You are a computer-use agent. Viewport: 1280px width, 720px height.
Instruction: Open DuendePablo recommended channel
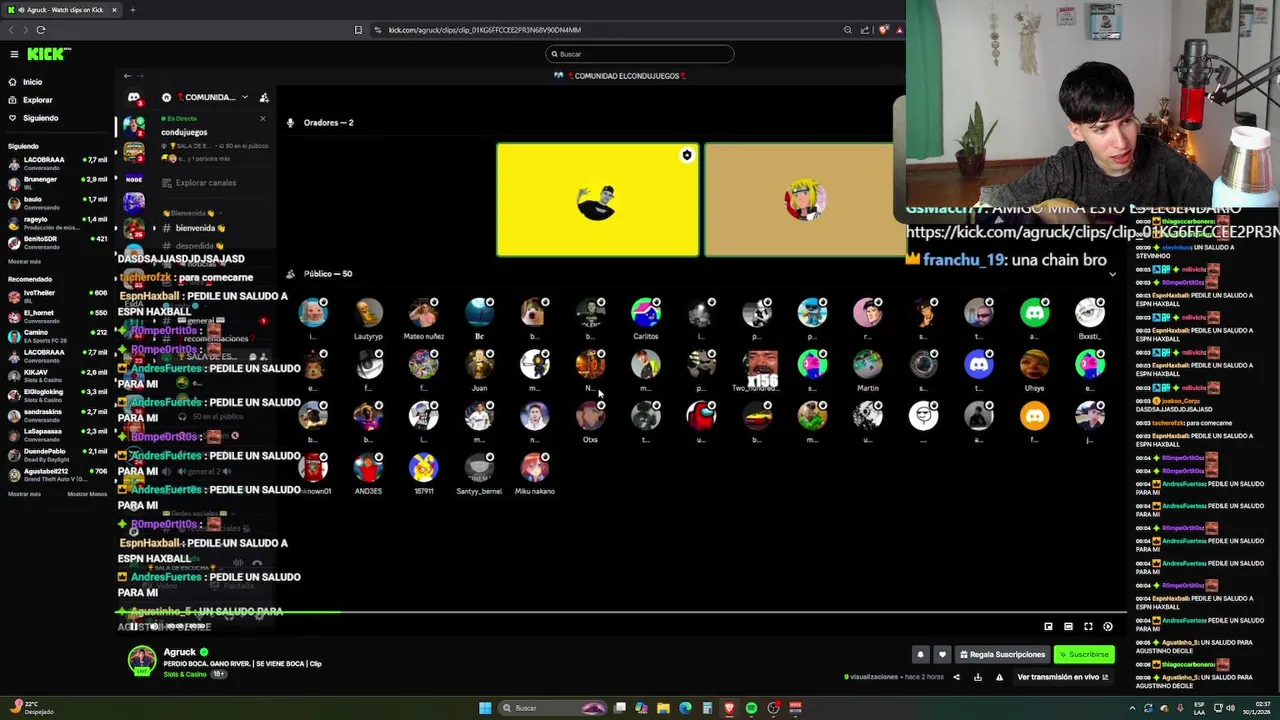click(x=58, y=454)
